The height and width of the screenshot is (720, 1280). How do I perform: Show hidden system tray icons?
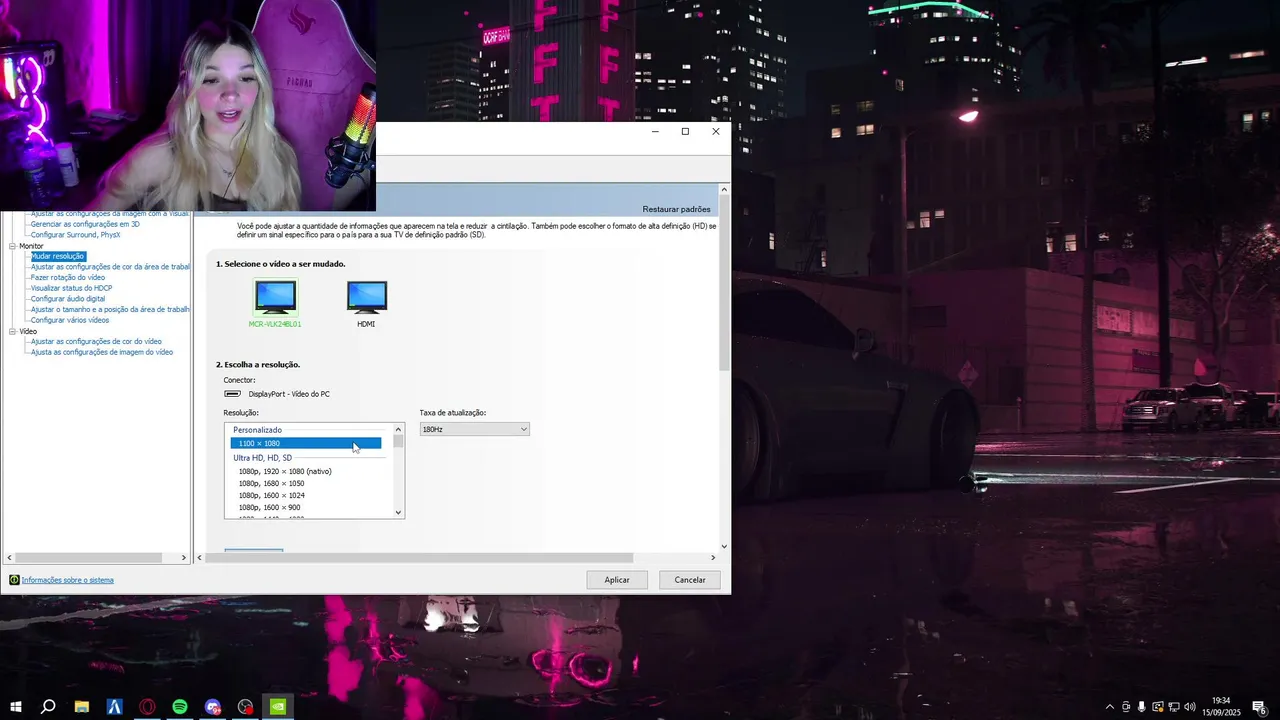[x=1109, y=707]
